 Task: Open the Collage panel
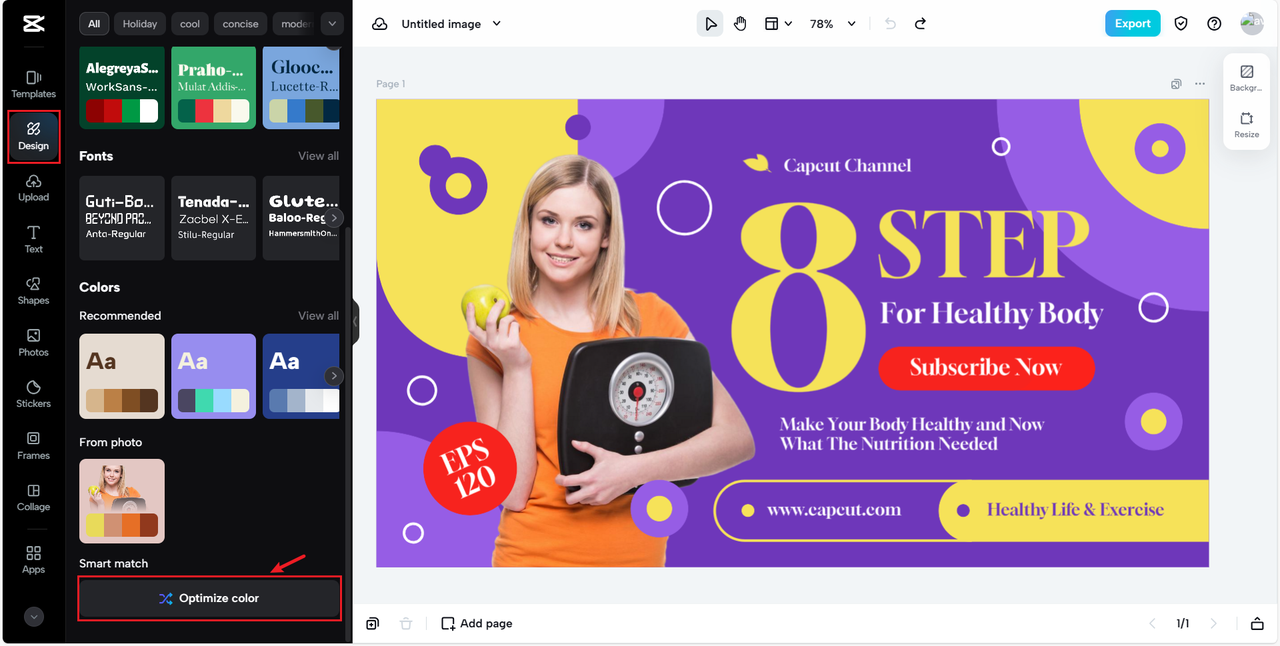click(x=33, y=498)
